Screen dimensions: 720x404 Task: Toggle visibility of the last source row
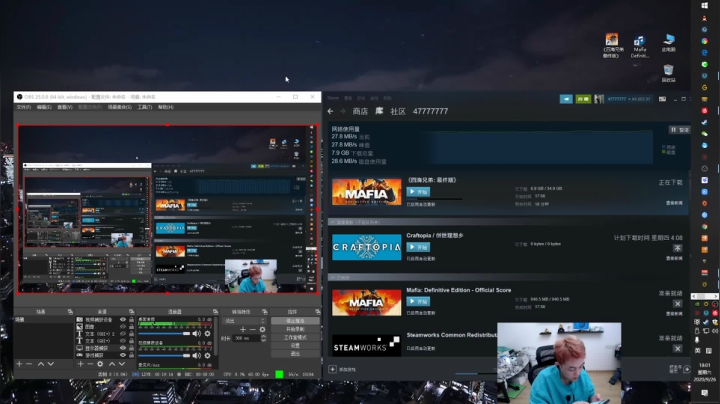coord(123,355)
